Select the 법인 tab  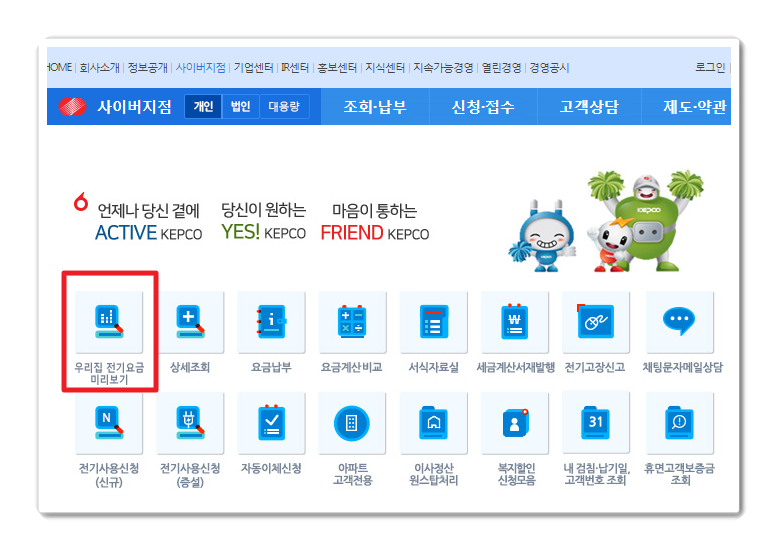click(240, 106)
